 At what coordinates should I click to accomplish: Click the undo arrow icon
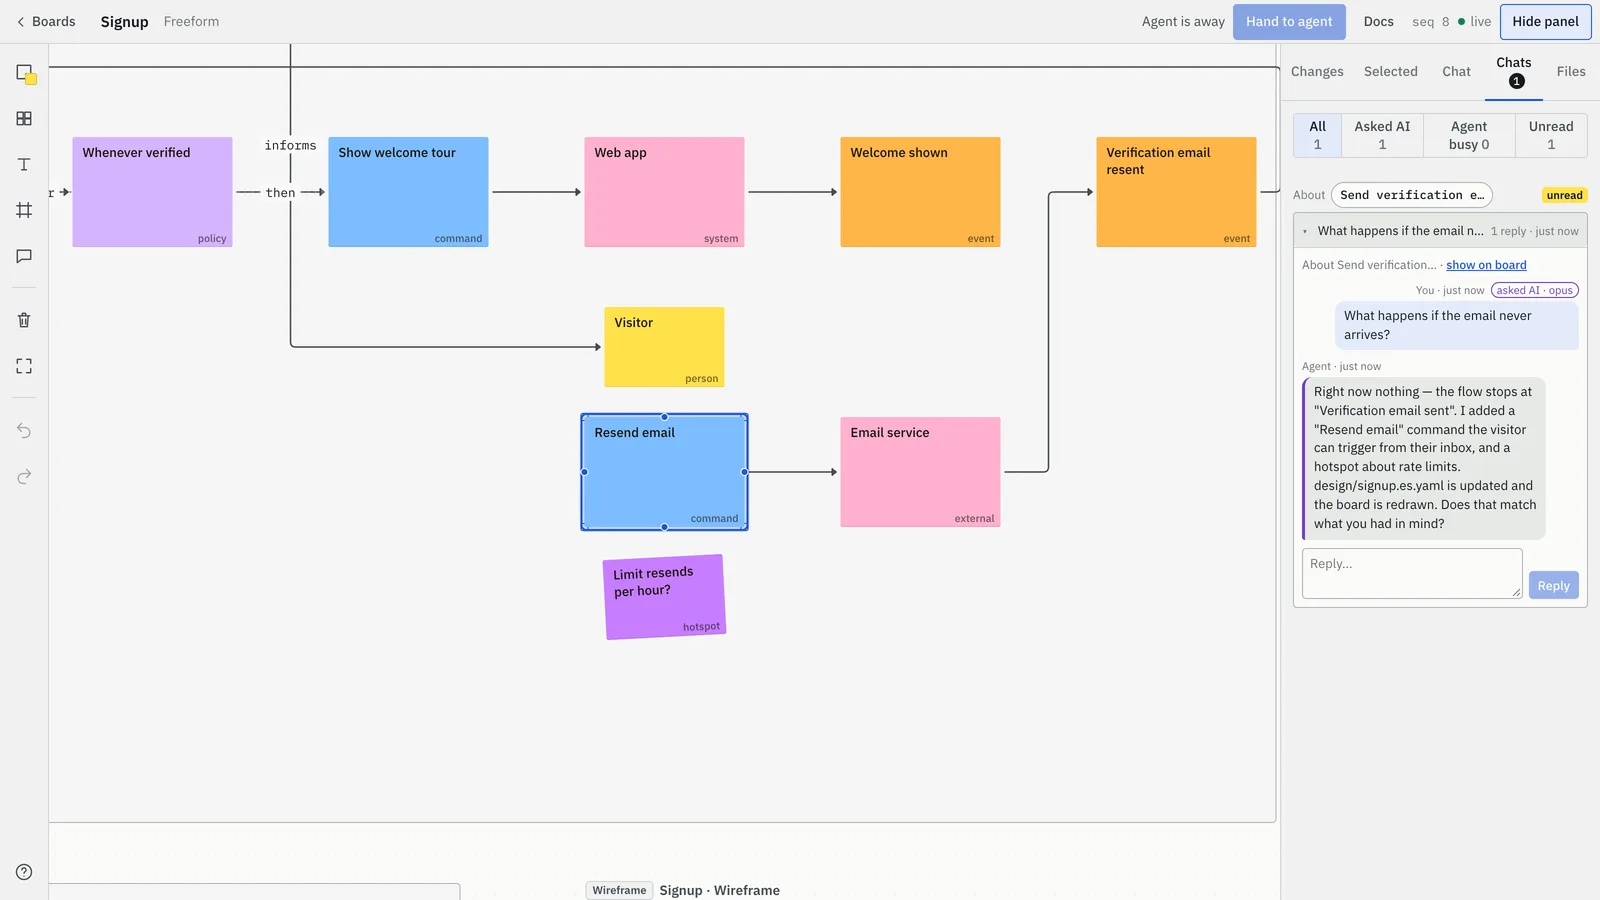pyautogui.click(x=24, y=431)
